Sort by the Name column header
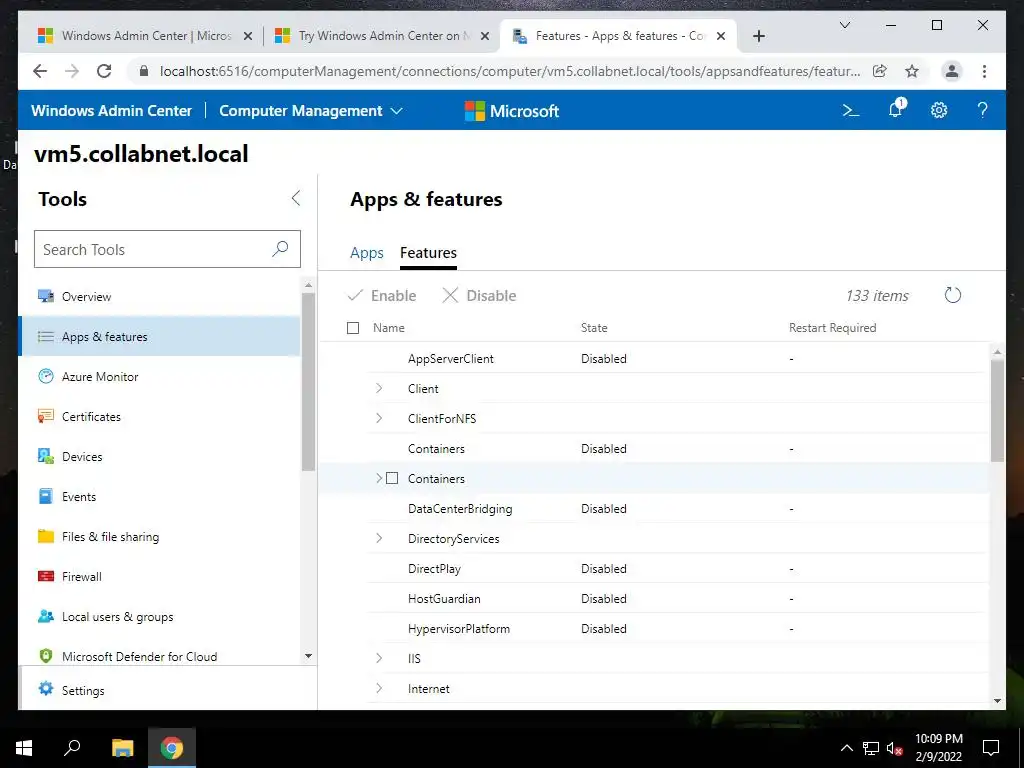This screenshot has height=768, width=1024. (x=389, y=328)
